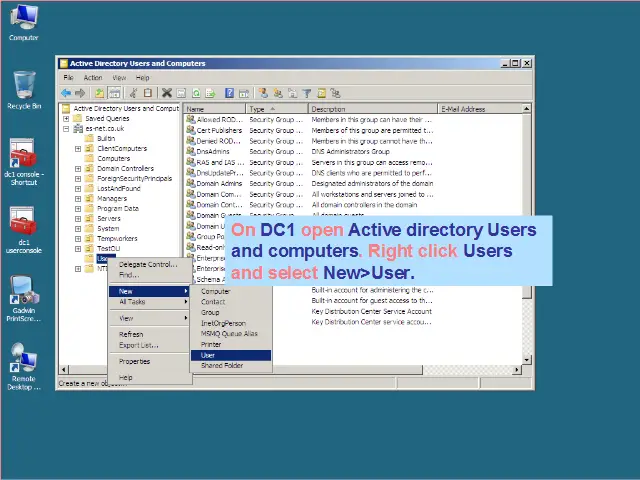Image resolution: width=640 pixels, height=480 pixels.
Task: Sort by the Description column header
Action: (x=372, y=109)
